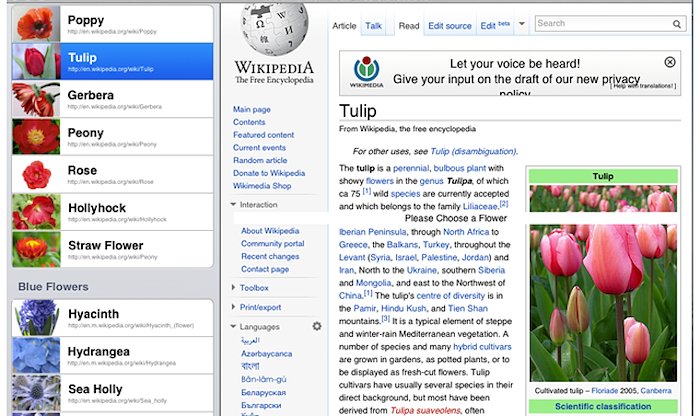Open Scientific classification header link
700x416 pixels.
[603, 407]
